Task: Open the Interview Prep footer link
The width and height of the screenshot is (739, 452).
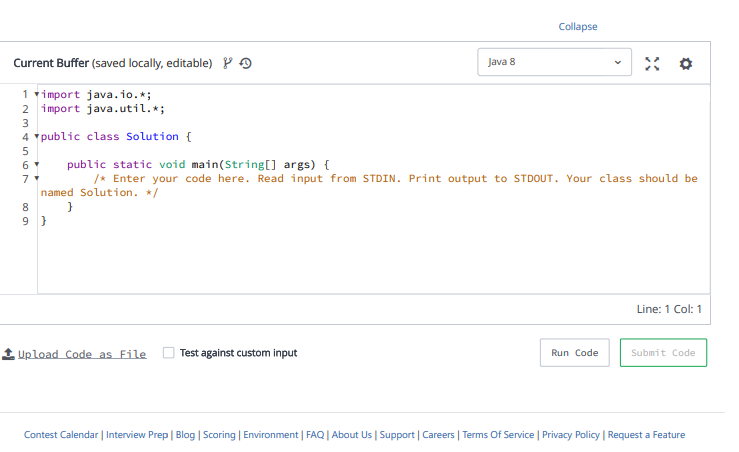Action: click(x=137, y=435)
